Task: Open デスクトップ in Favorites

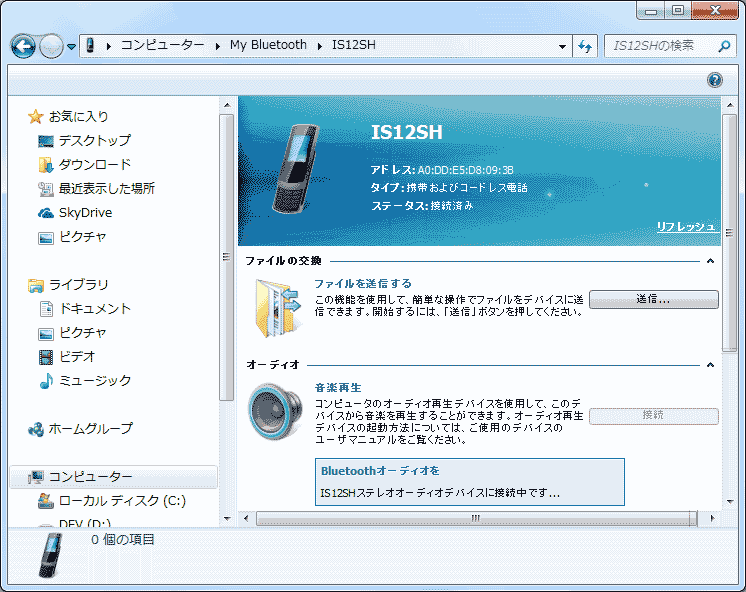Action: [95, 141]
